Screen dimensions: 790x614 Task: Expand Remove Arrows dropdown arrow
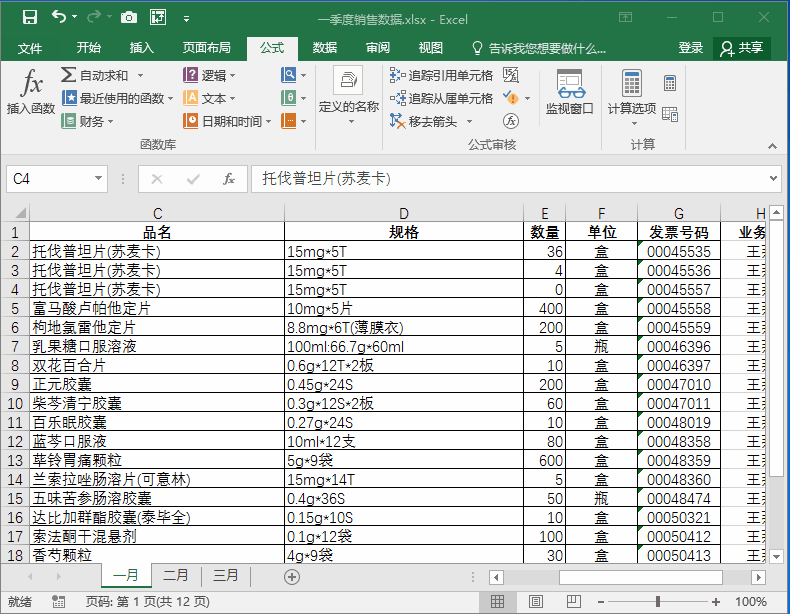pyautogui.click(x=470, y=121)
